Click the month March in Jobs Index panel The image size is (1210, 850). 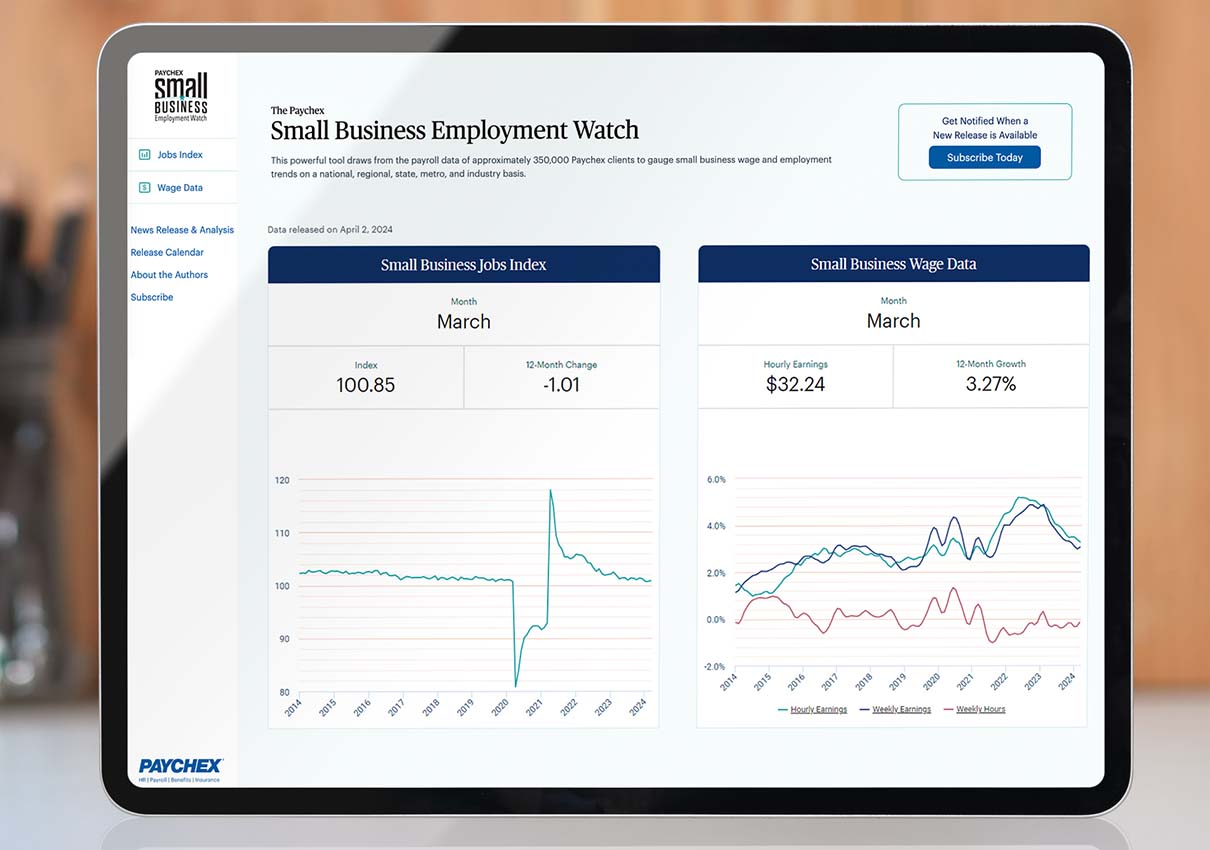(464, 322)
